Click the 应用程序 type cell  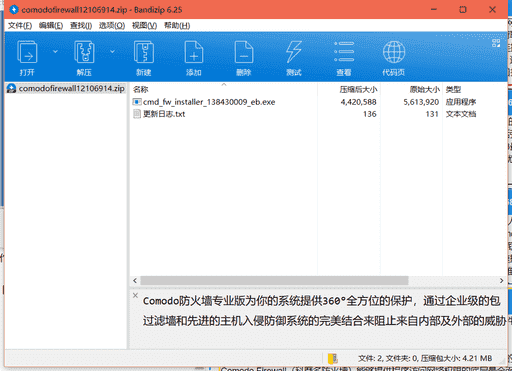(461, 102)
